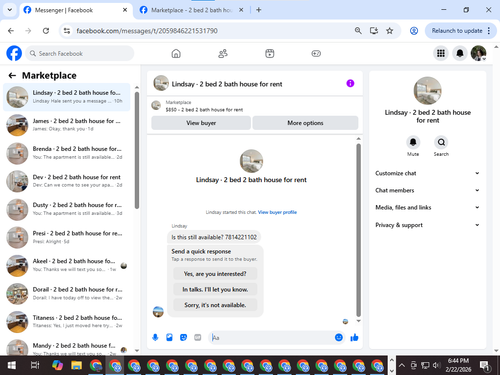Zoom icon in the browser address bar

point(358,31)
